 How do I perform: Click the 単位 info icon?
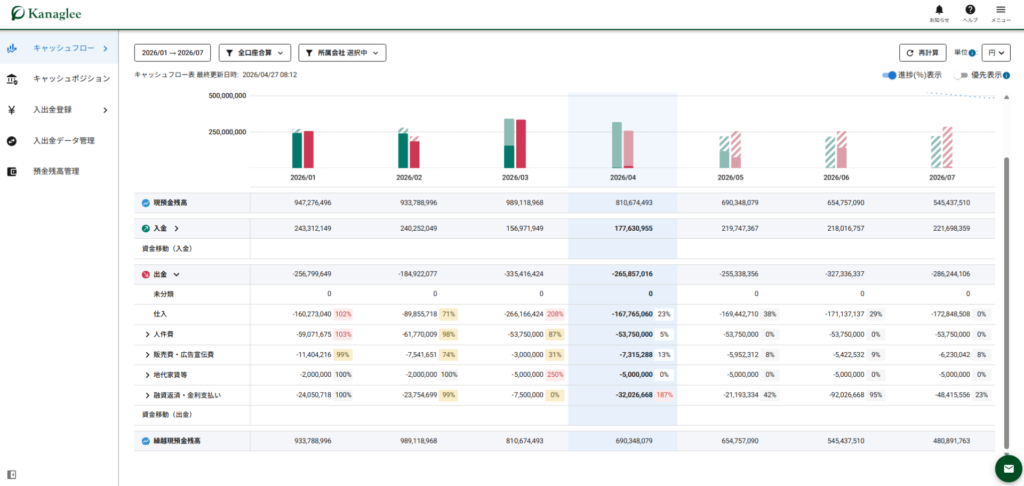[x=972, y=53]
